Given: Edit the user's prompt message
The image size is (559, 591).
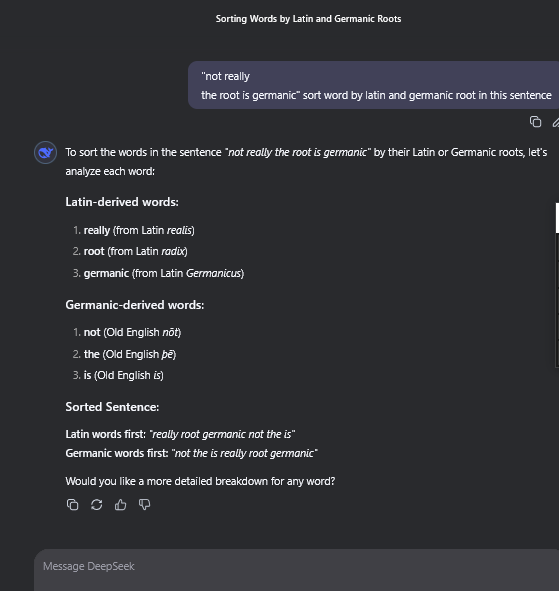Looking at the screenshot, I should pyautogui.click(x=556, y=122).
